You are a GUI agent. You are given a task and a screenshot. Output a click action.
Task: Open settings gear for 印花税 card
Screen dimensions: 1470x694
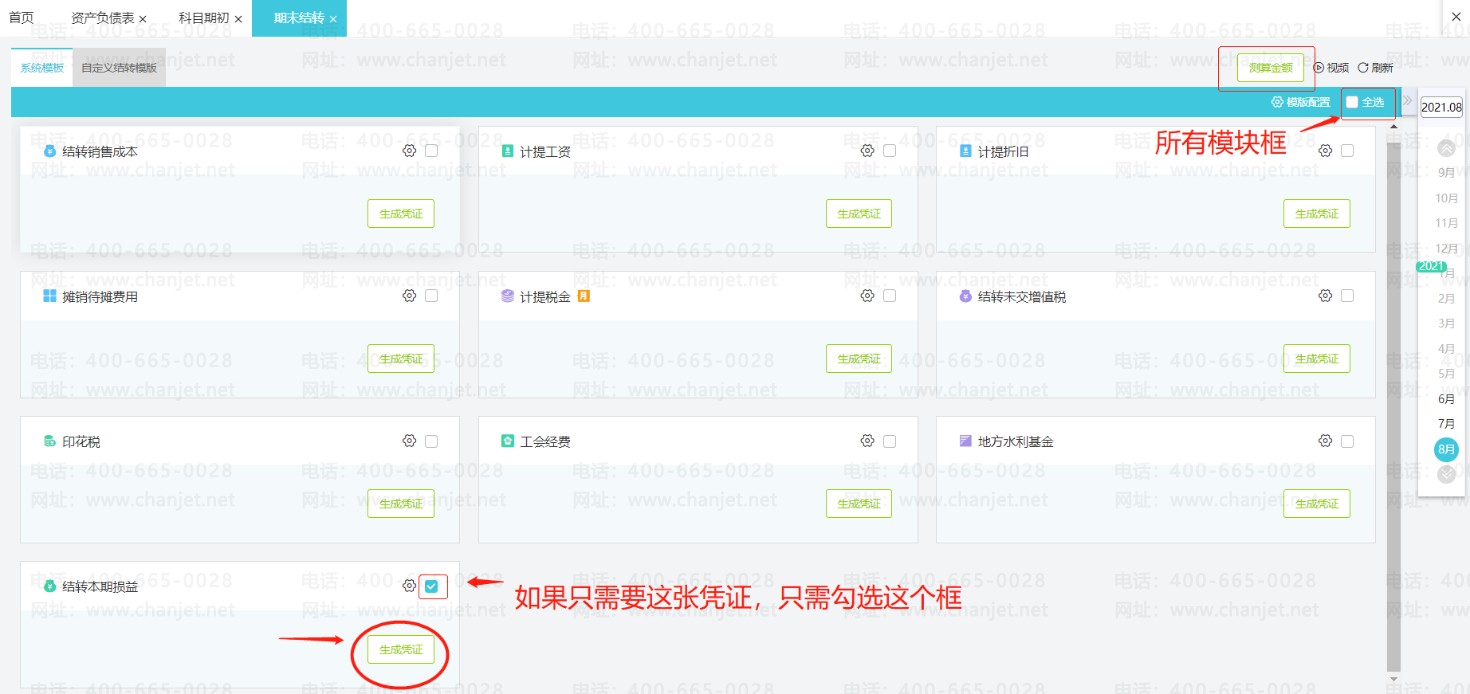(x=409, y=441)
